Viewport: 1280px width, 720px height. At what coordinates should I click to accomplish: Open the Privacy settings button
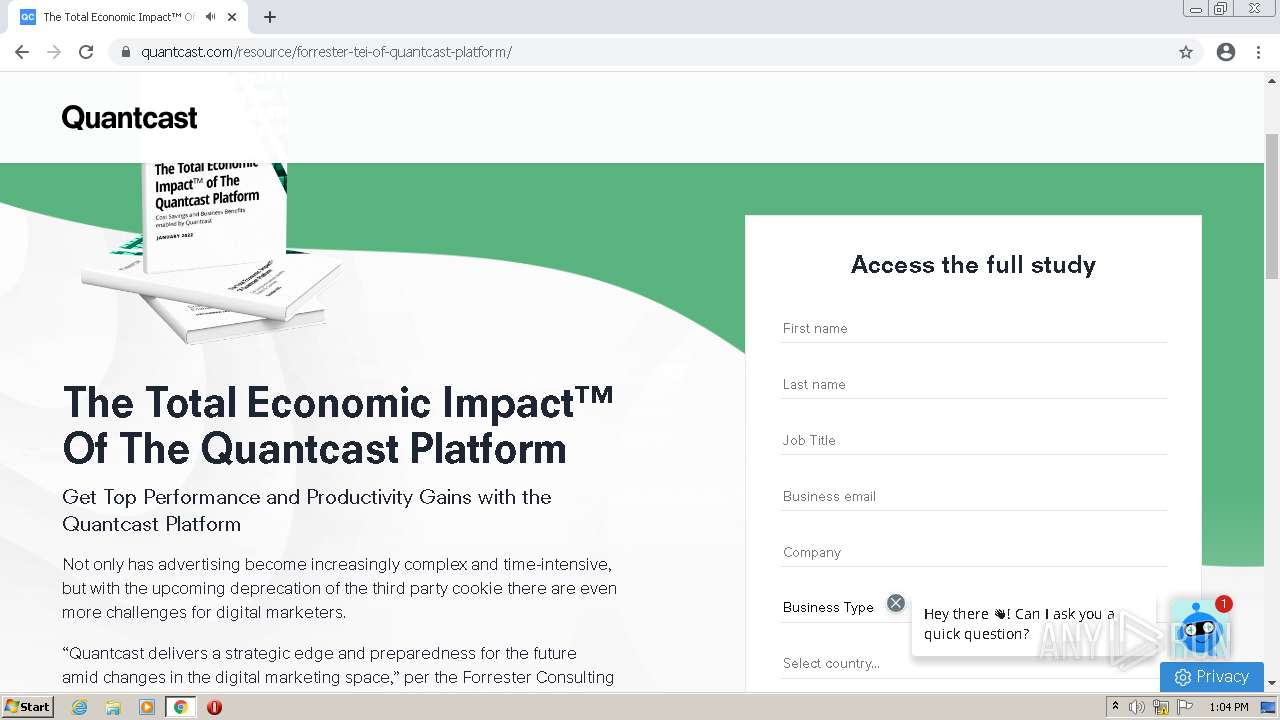1212,677
